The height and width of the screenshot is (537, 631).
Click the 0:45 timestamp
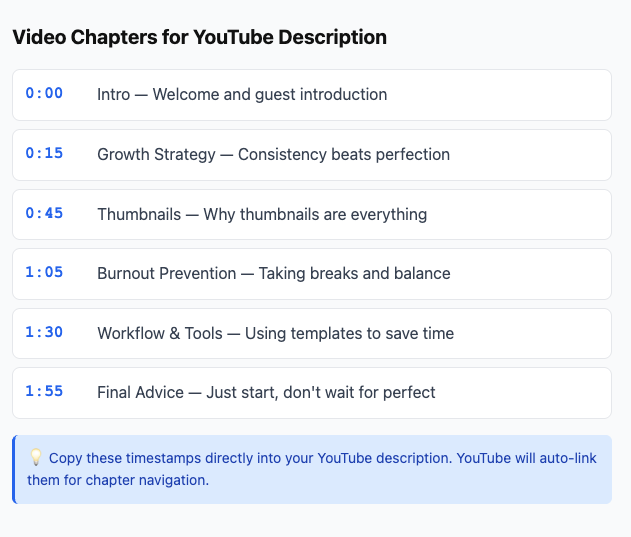click(44, 213)
